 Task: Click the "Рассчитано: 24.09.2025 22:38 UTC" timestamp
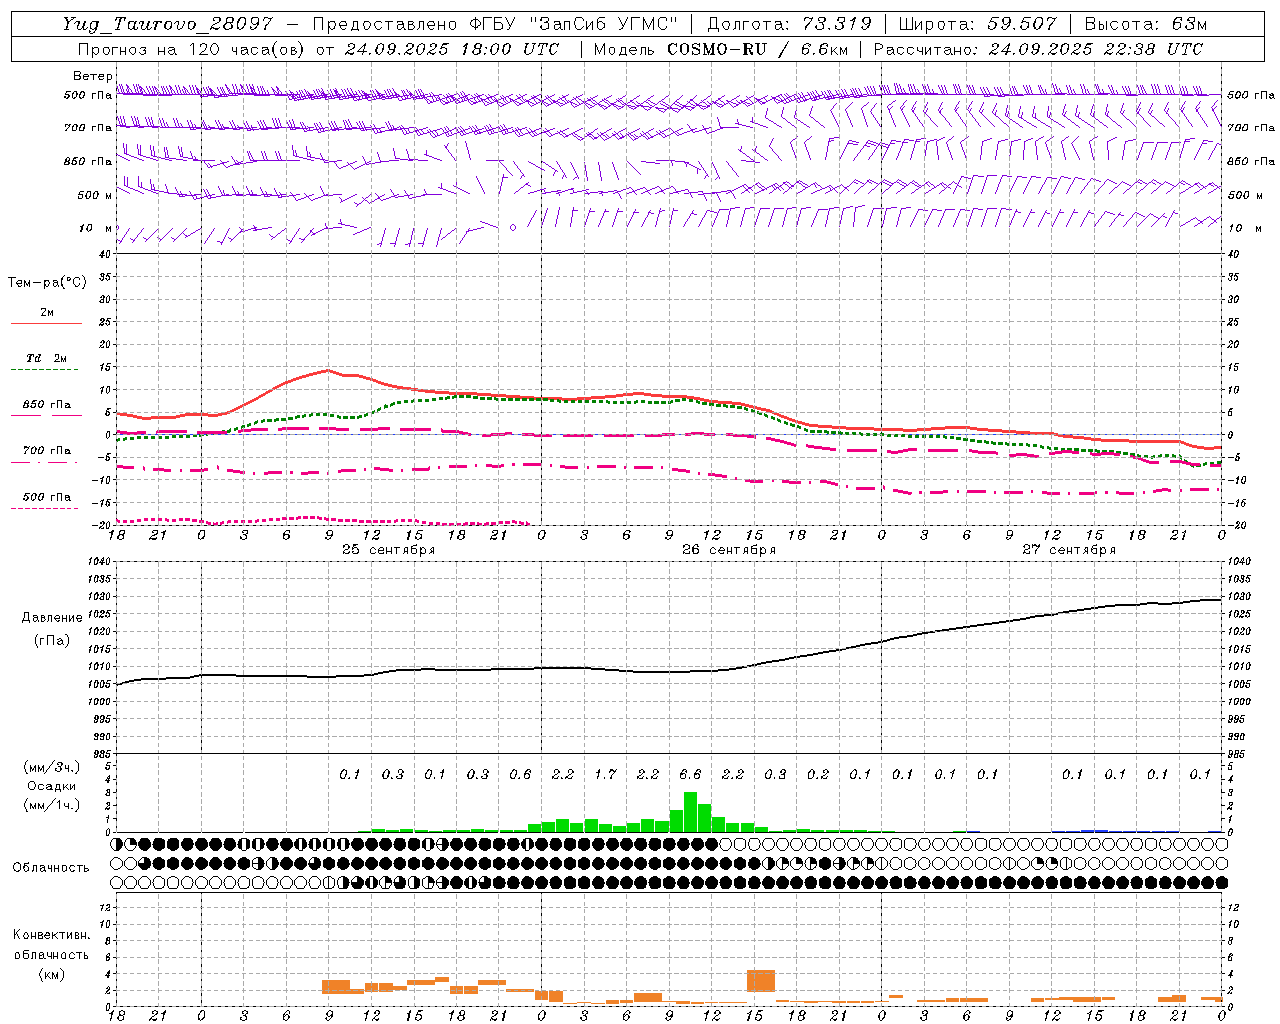pyautogui.click(x=1038, y=49)
